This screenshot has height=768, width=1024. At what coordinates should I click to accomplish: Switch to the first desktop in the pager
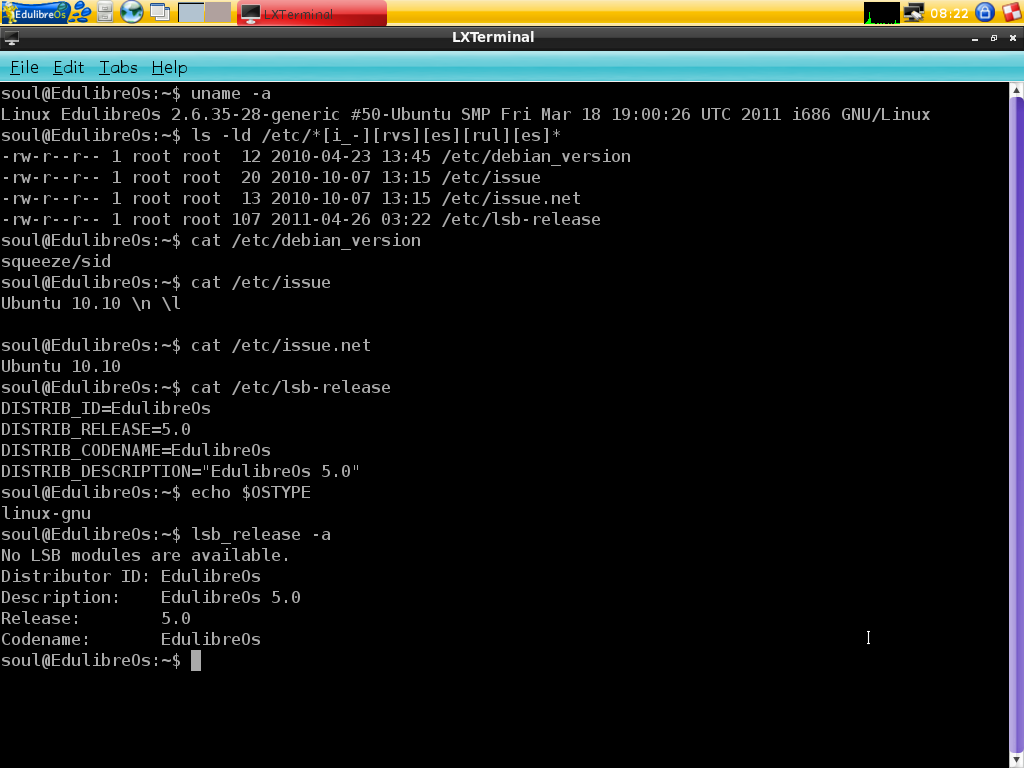pos(191,12)
